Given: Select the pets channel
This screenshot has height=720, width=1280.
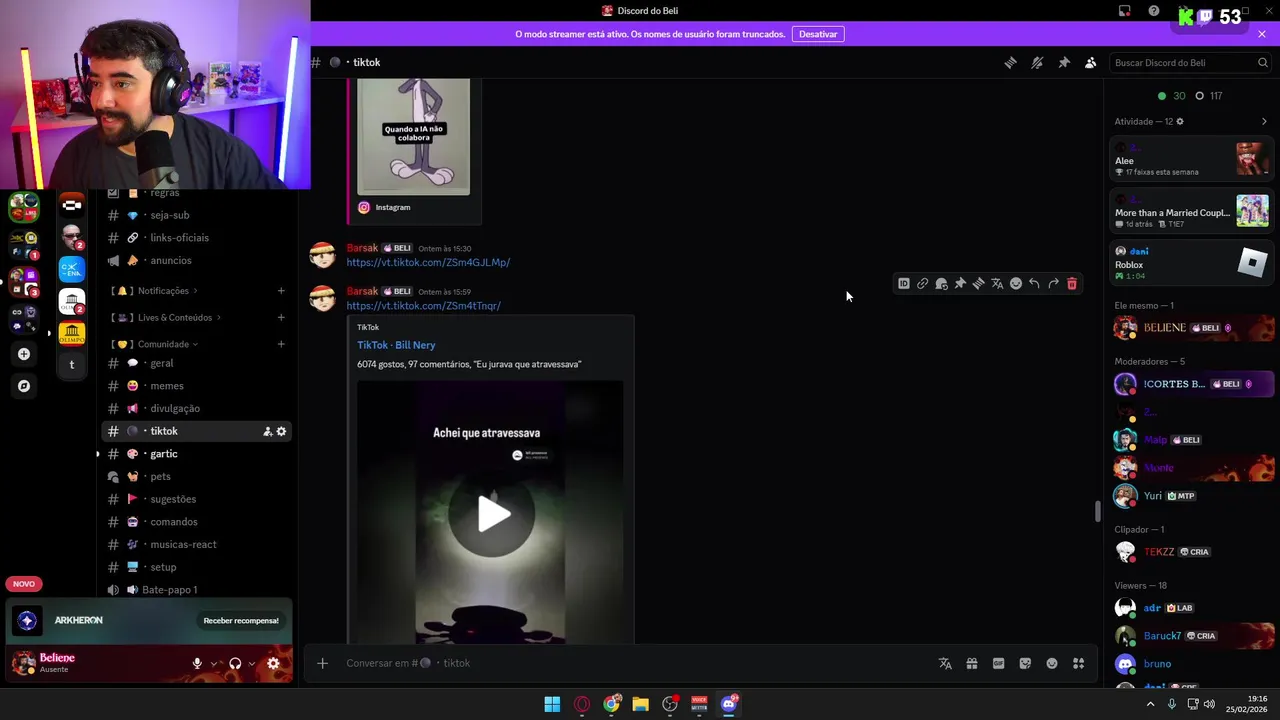Looking at the screenshot, I should pyautogui.click(x=196, y=476).
